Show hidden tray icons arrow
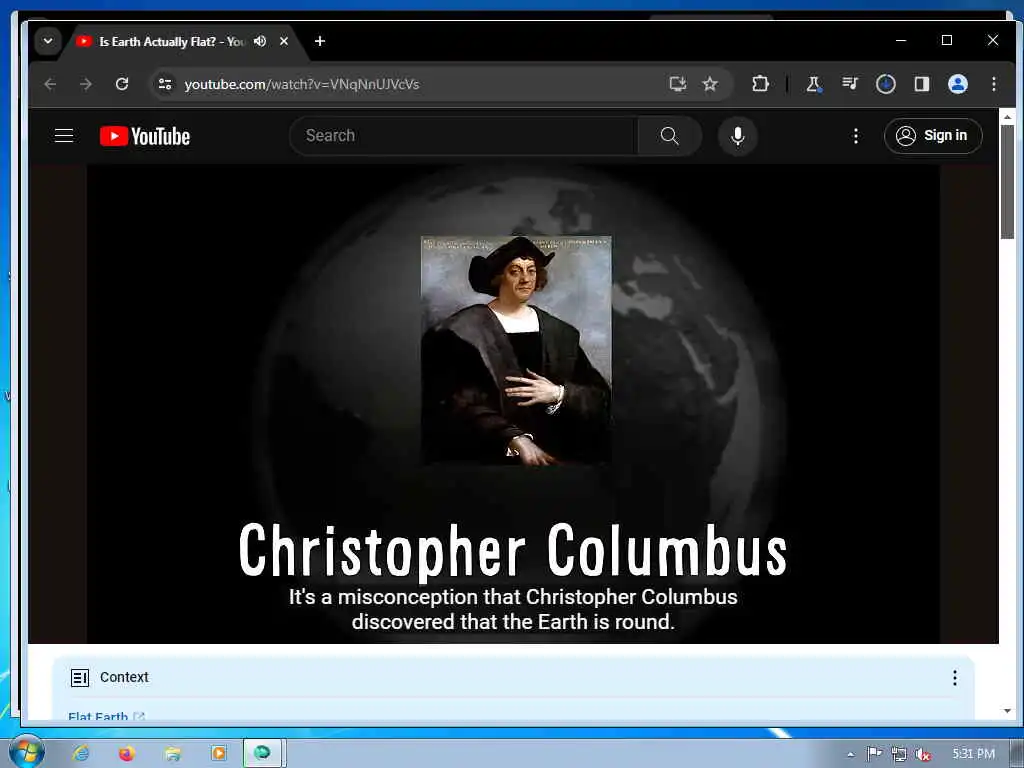 tap(850, 754)
